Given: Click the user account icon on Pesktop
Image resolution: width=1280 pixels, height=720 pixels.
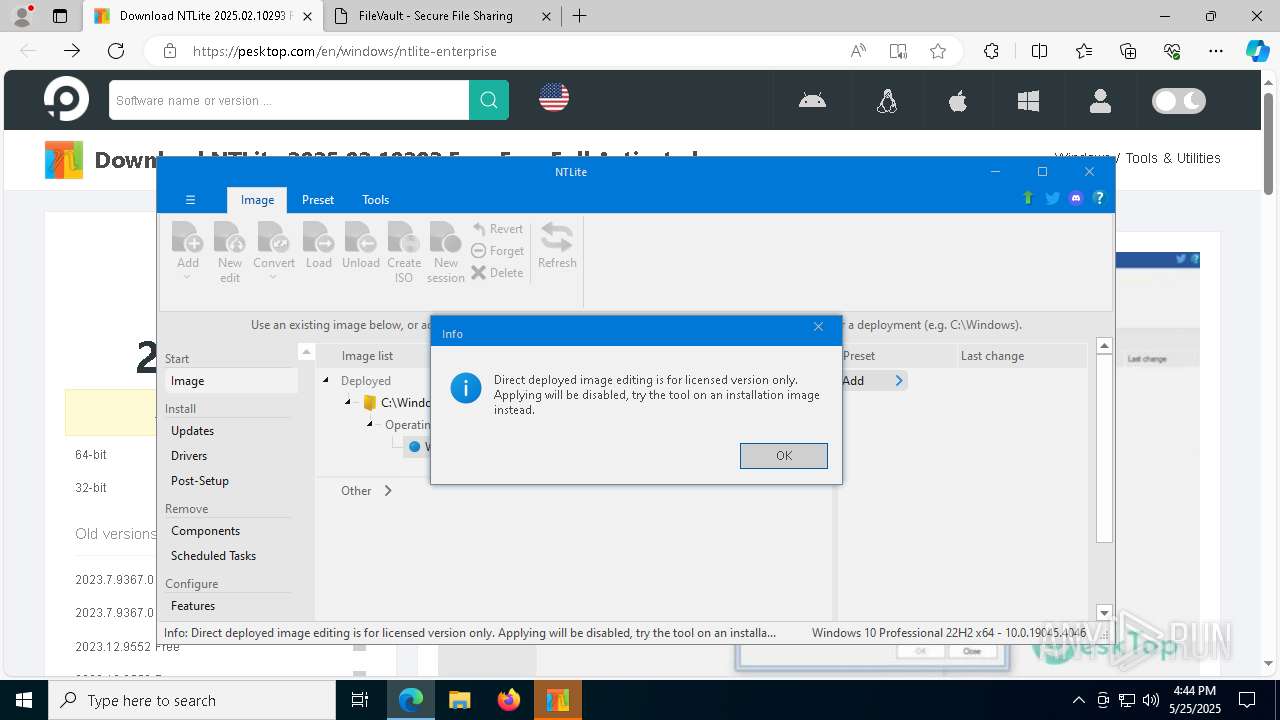Looking at the screenshot, I should pos(1100,100).
